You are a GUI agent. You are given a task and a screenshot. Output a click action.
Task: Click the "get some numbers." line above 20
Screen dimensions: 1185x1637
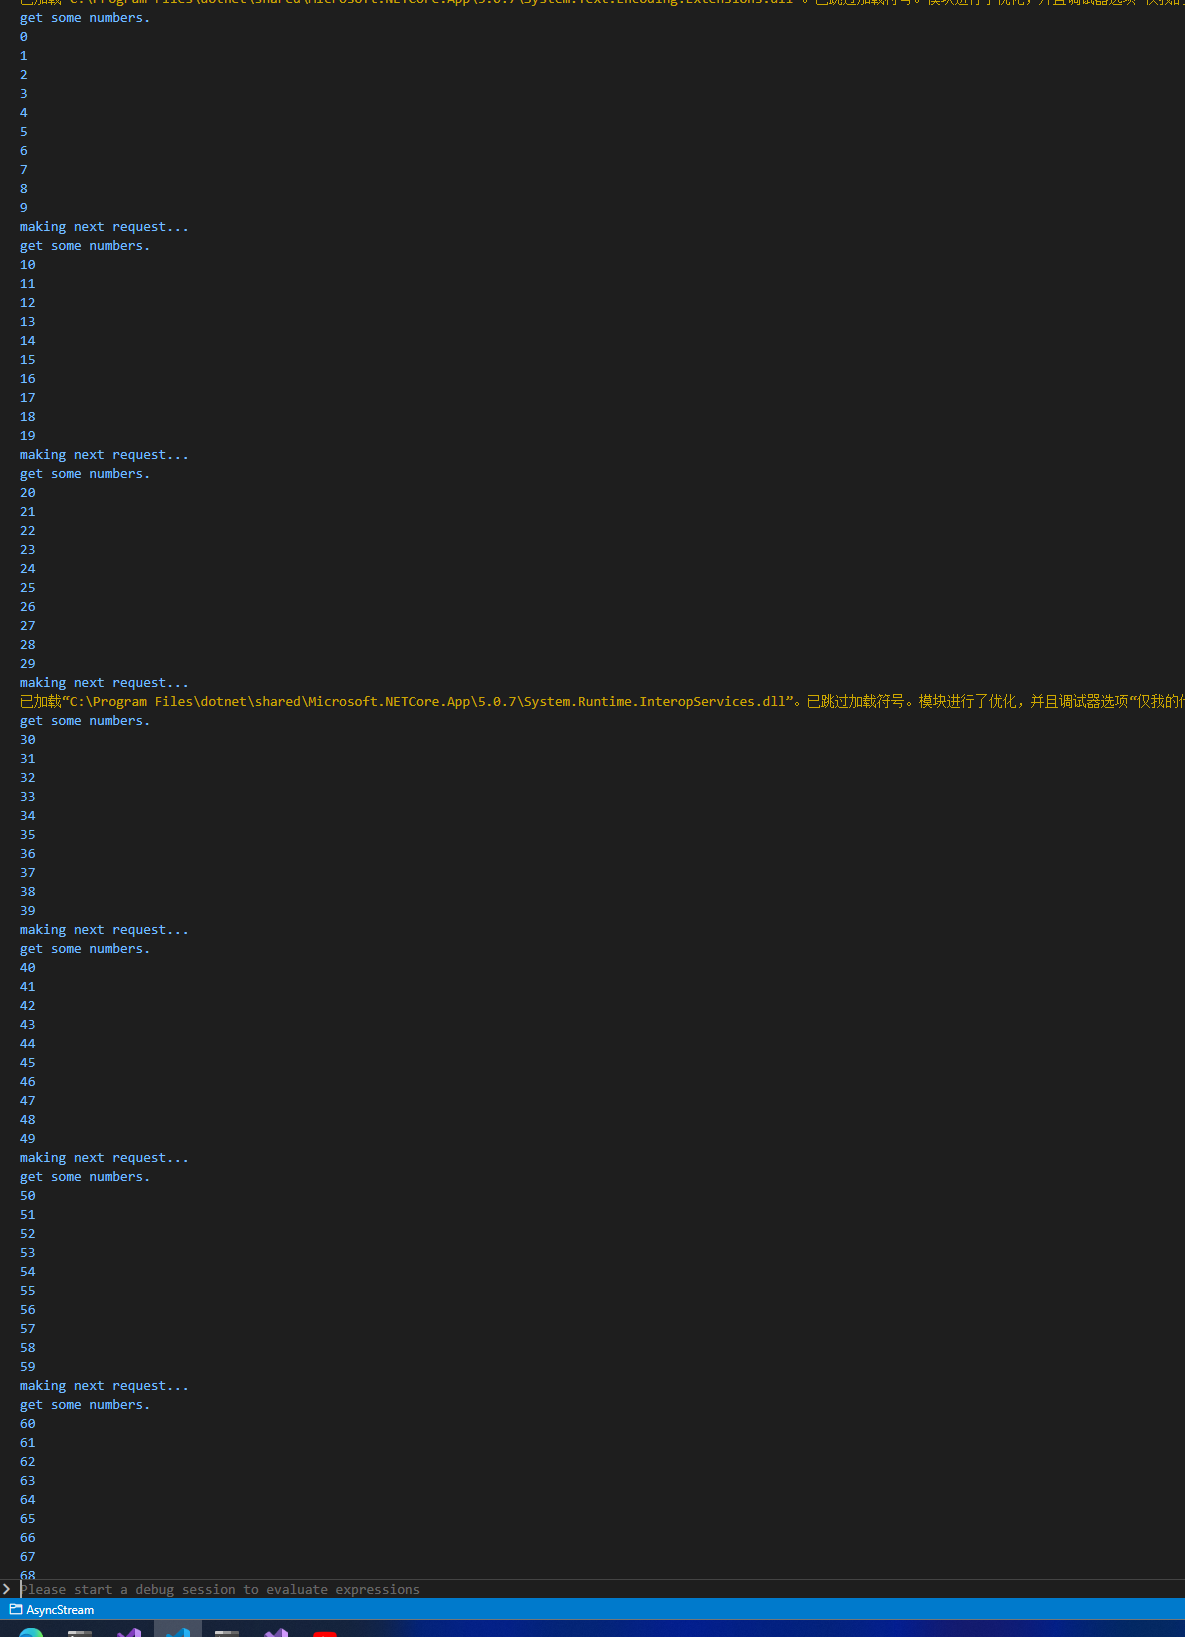[x=85, y=474]
